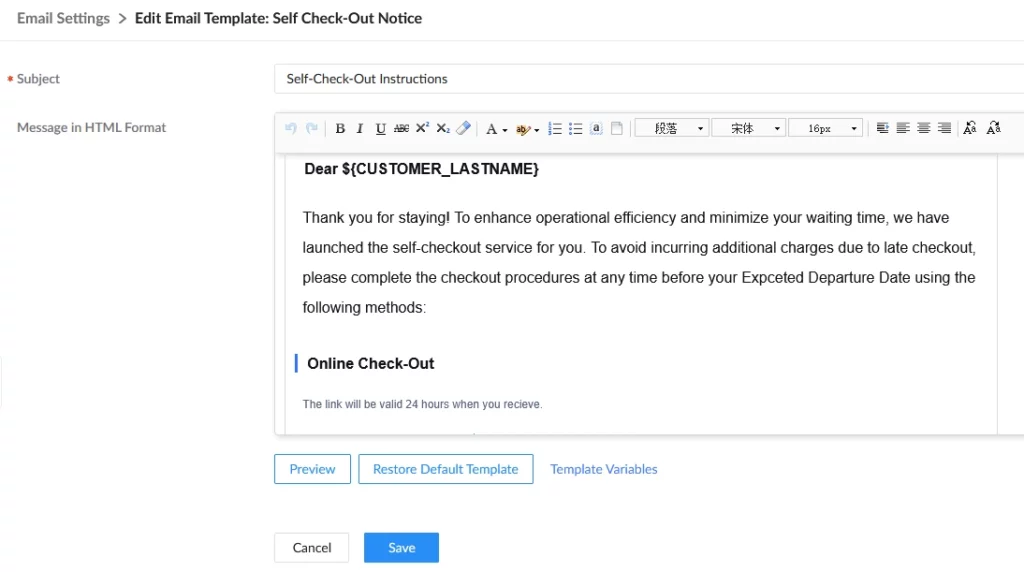The image size is (1024, 572).
Task: Click the Preview button
Action: pos(312,469)
